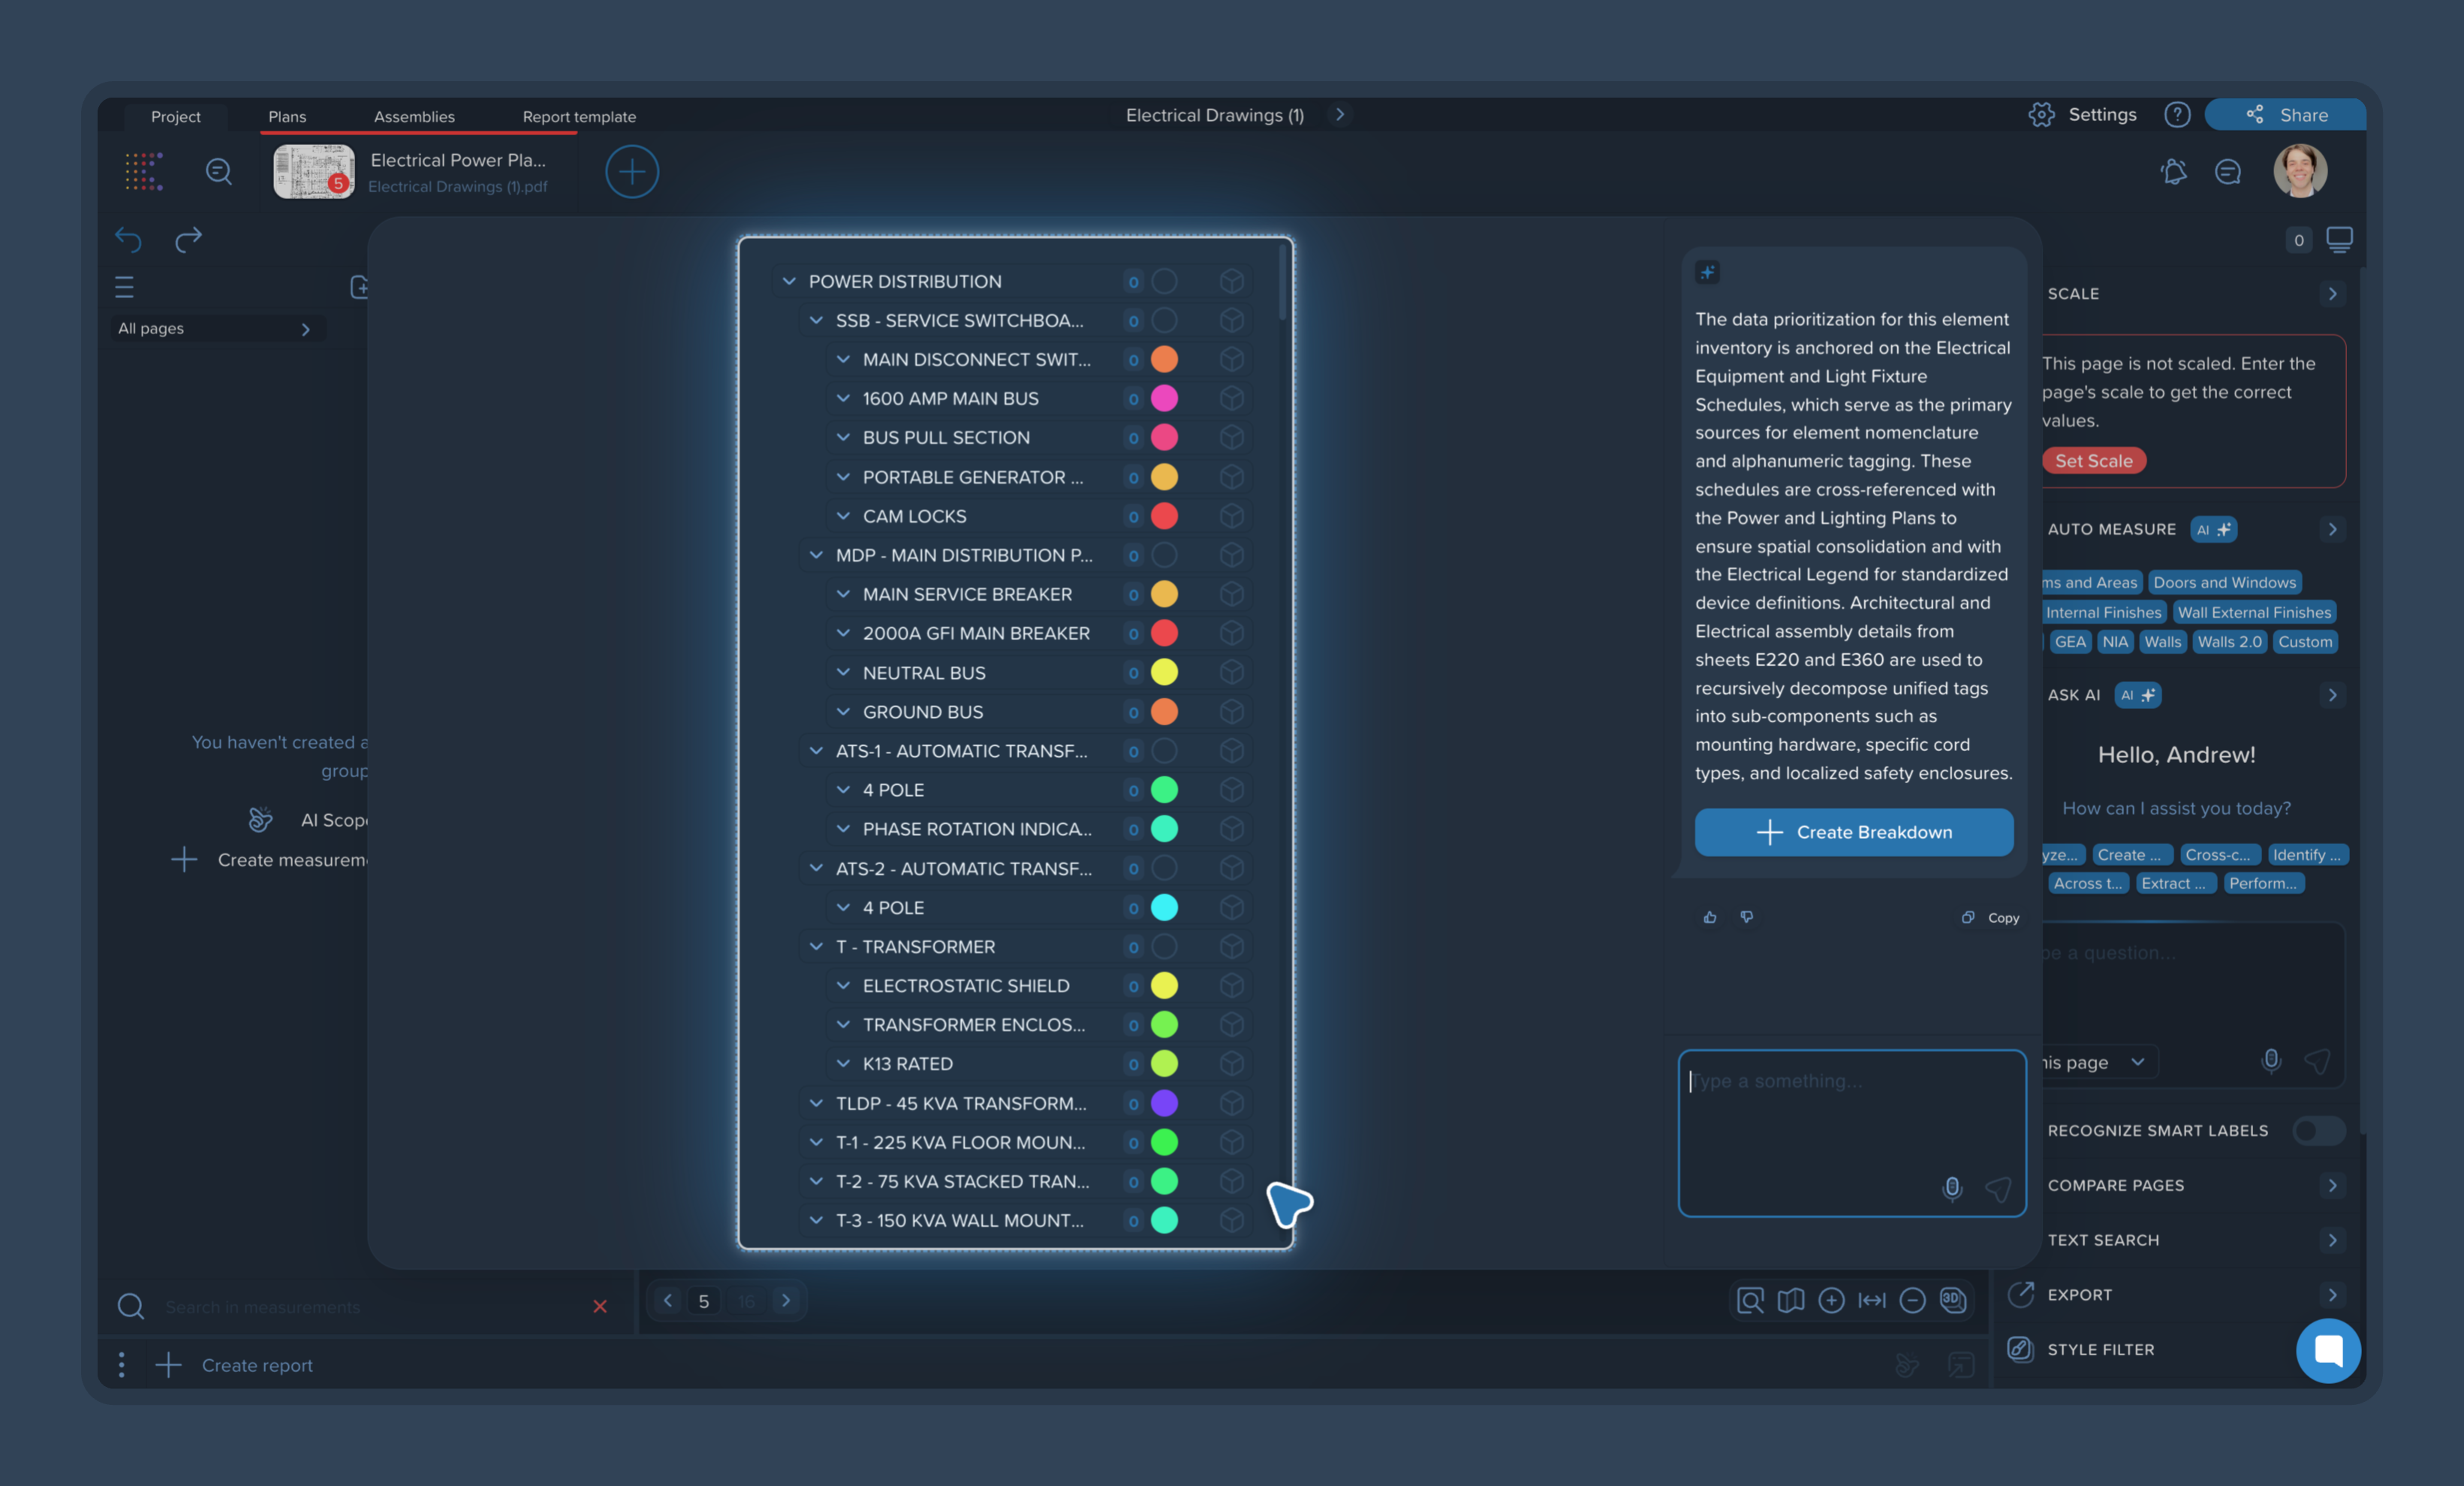2464x1486 pixels.
Task: Click the 3D cube icon for CAM LOCKS
Action: (1232, 516)
